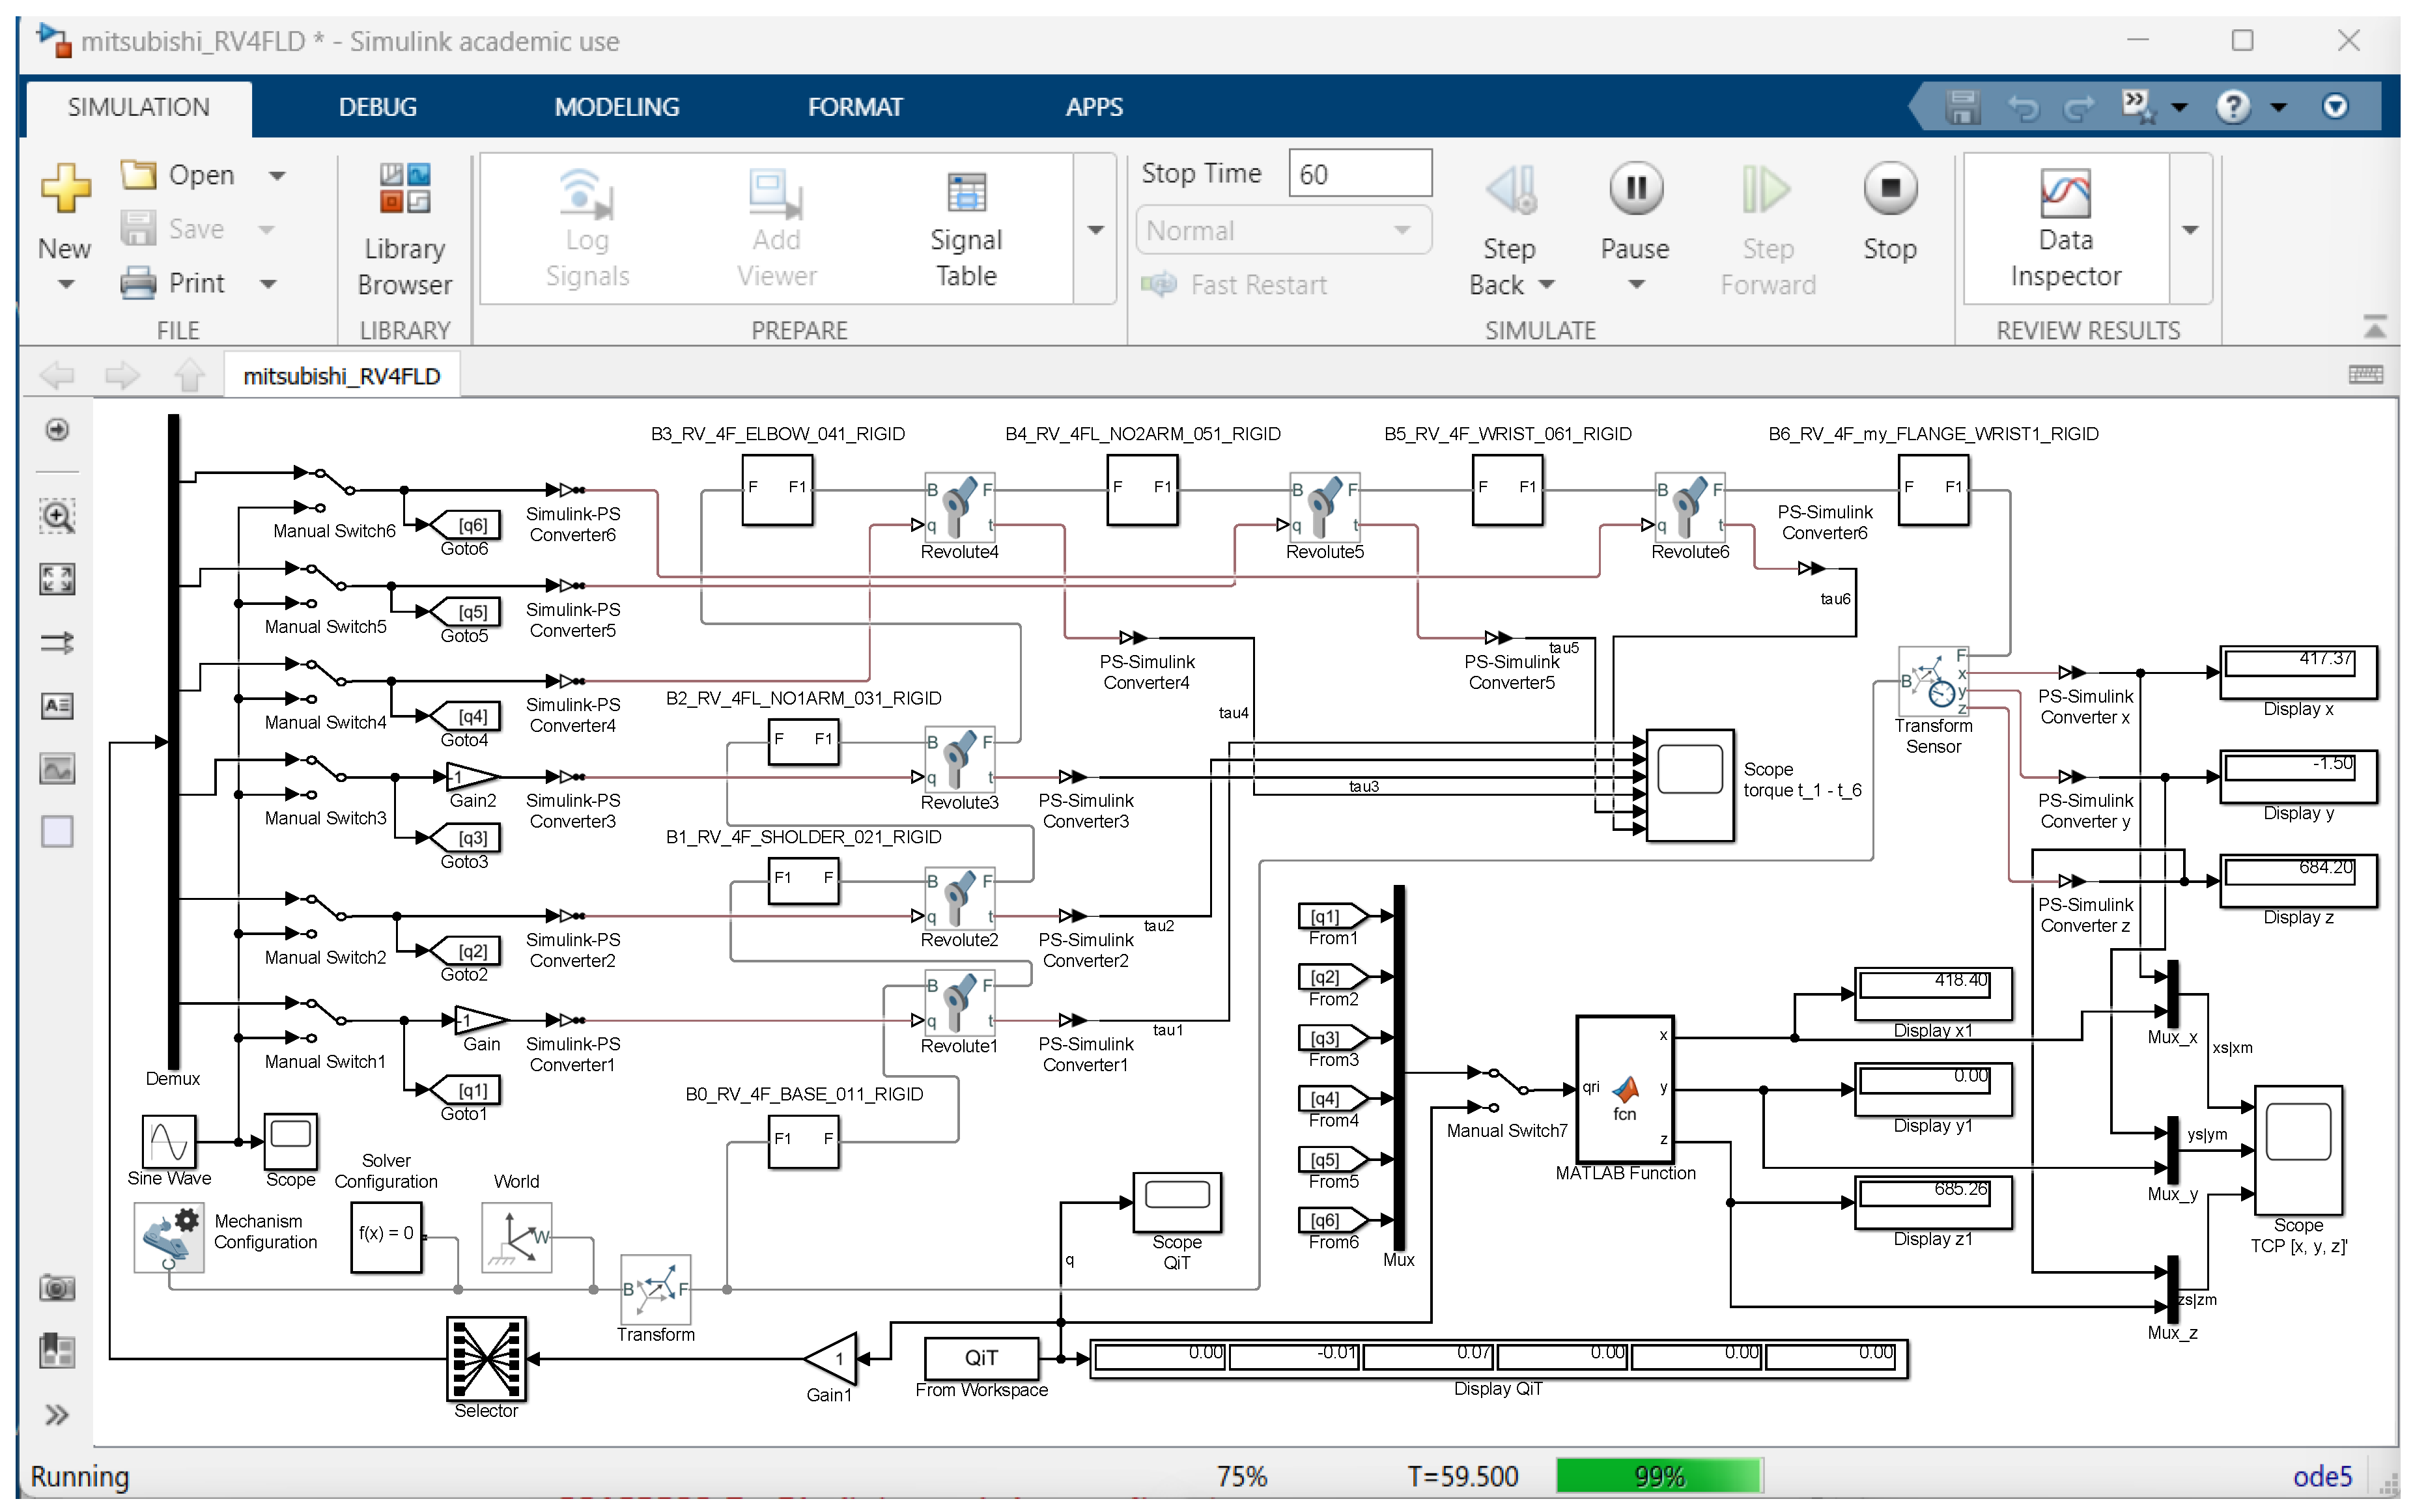Expand the Review Results gallery arrow
2413x1512 pixels.
(2190, 230)
